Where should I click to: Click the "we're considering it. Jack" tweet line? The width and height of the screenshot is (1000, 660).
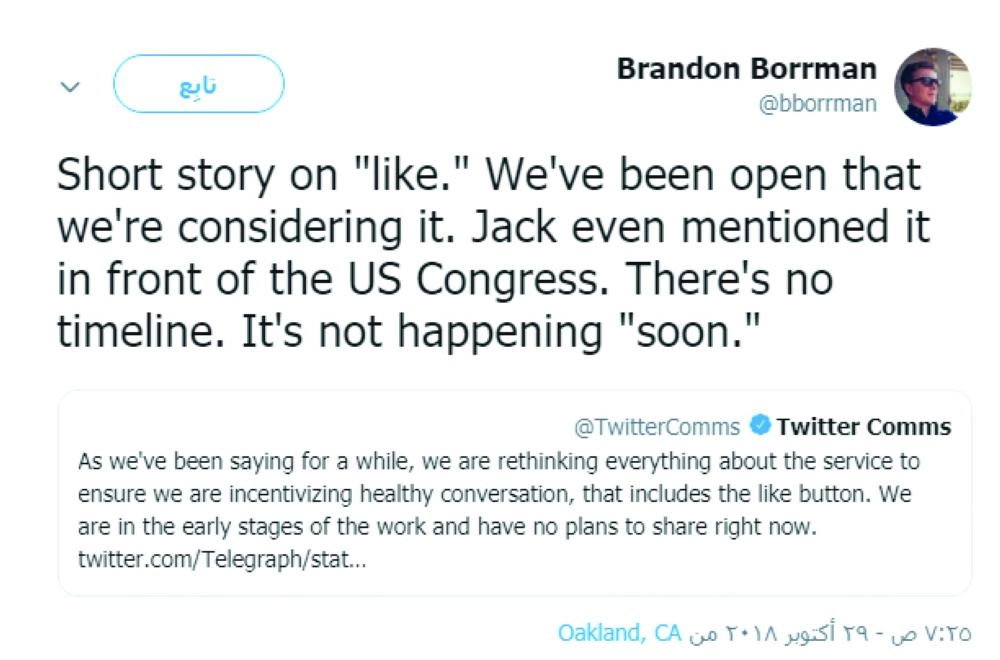493,227
